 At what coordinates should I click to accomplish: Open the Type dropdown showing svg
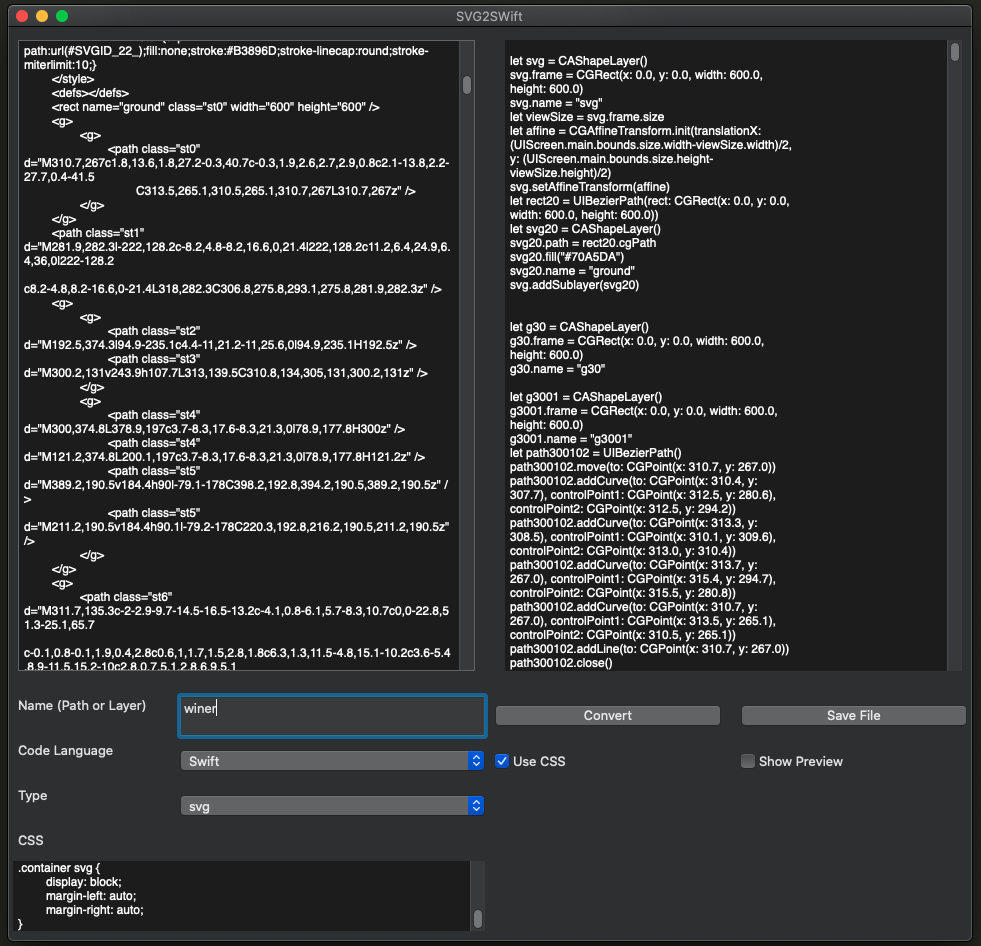tap(332, 806)
